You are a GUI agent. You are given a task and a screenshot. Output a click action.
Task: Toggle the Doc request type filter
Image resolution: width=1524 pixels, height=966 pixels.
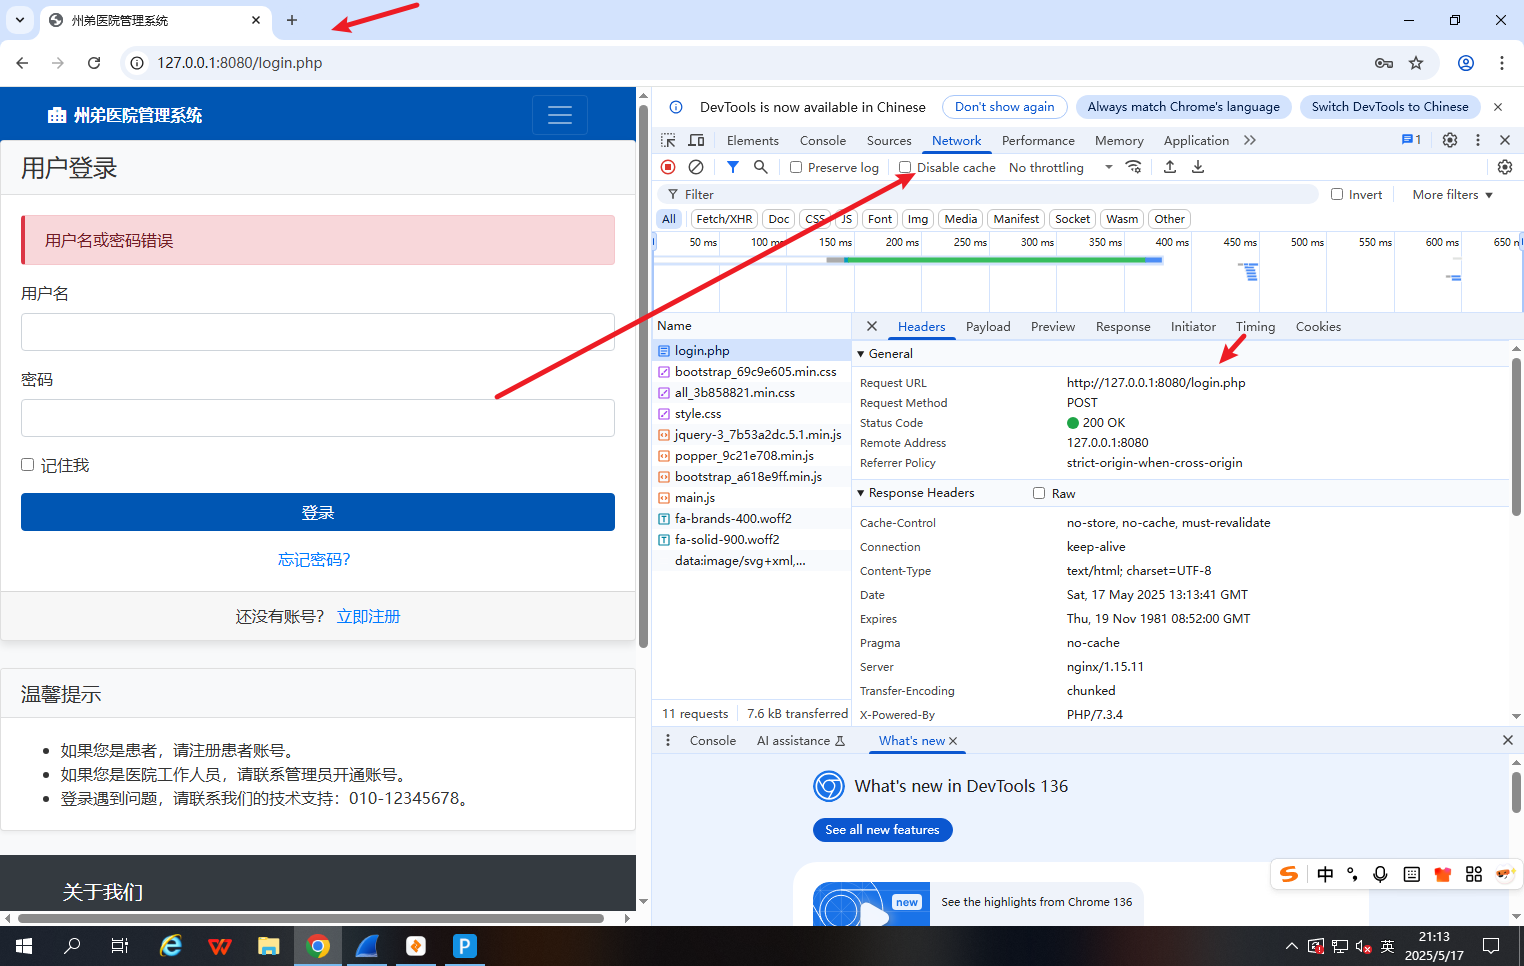(x=779, y=219)
